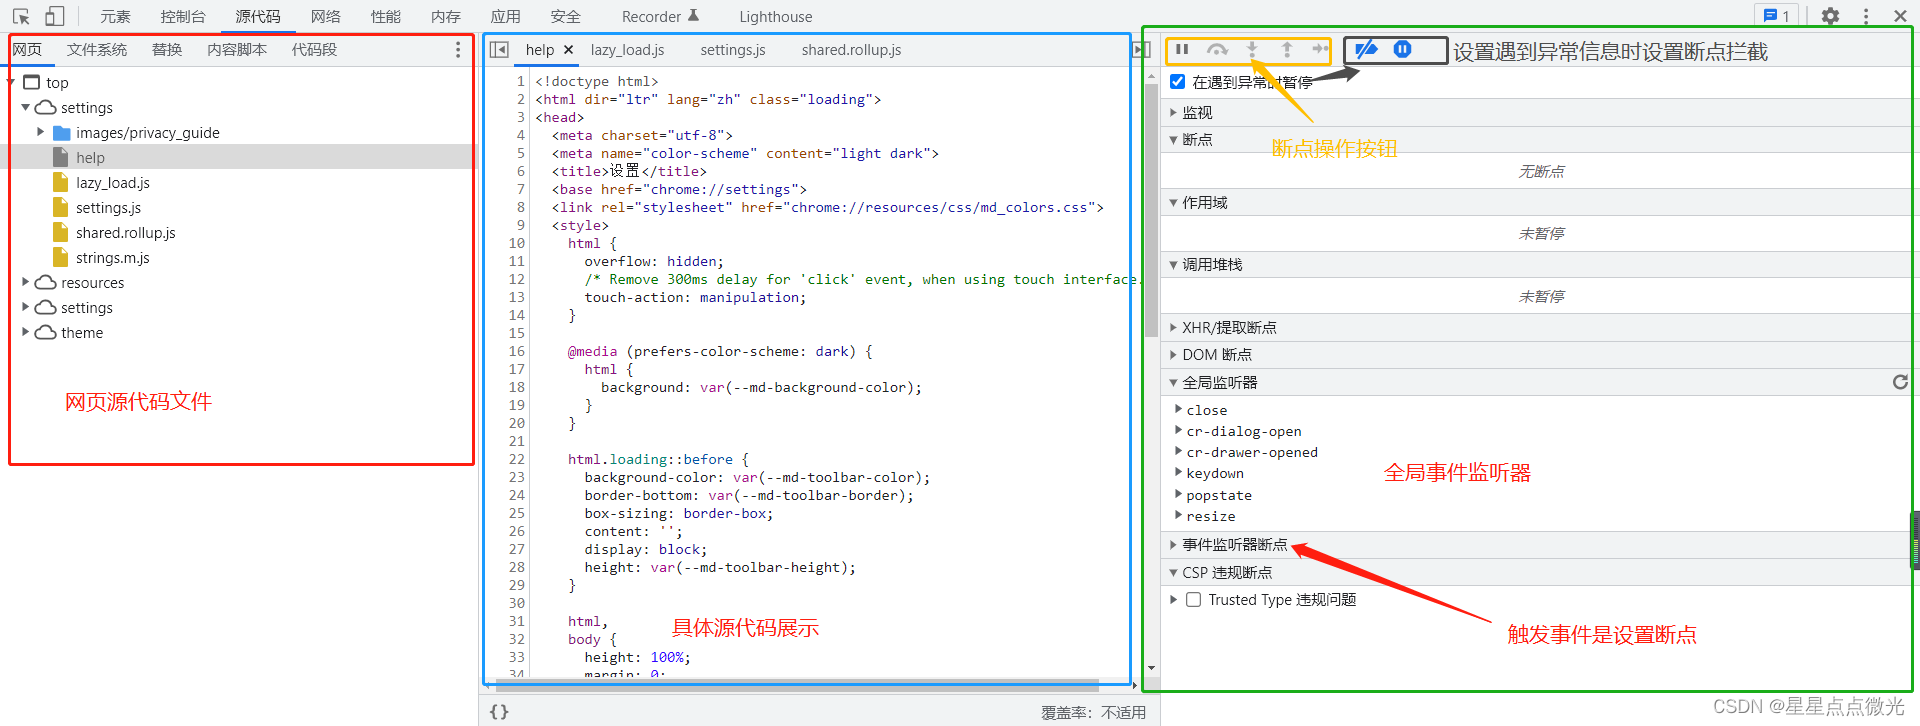The height and width of the screenshot is (726, 1920).
Task: Switch to the lazy_load.js editor tab
Action: point(627,50)
